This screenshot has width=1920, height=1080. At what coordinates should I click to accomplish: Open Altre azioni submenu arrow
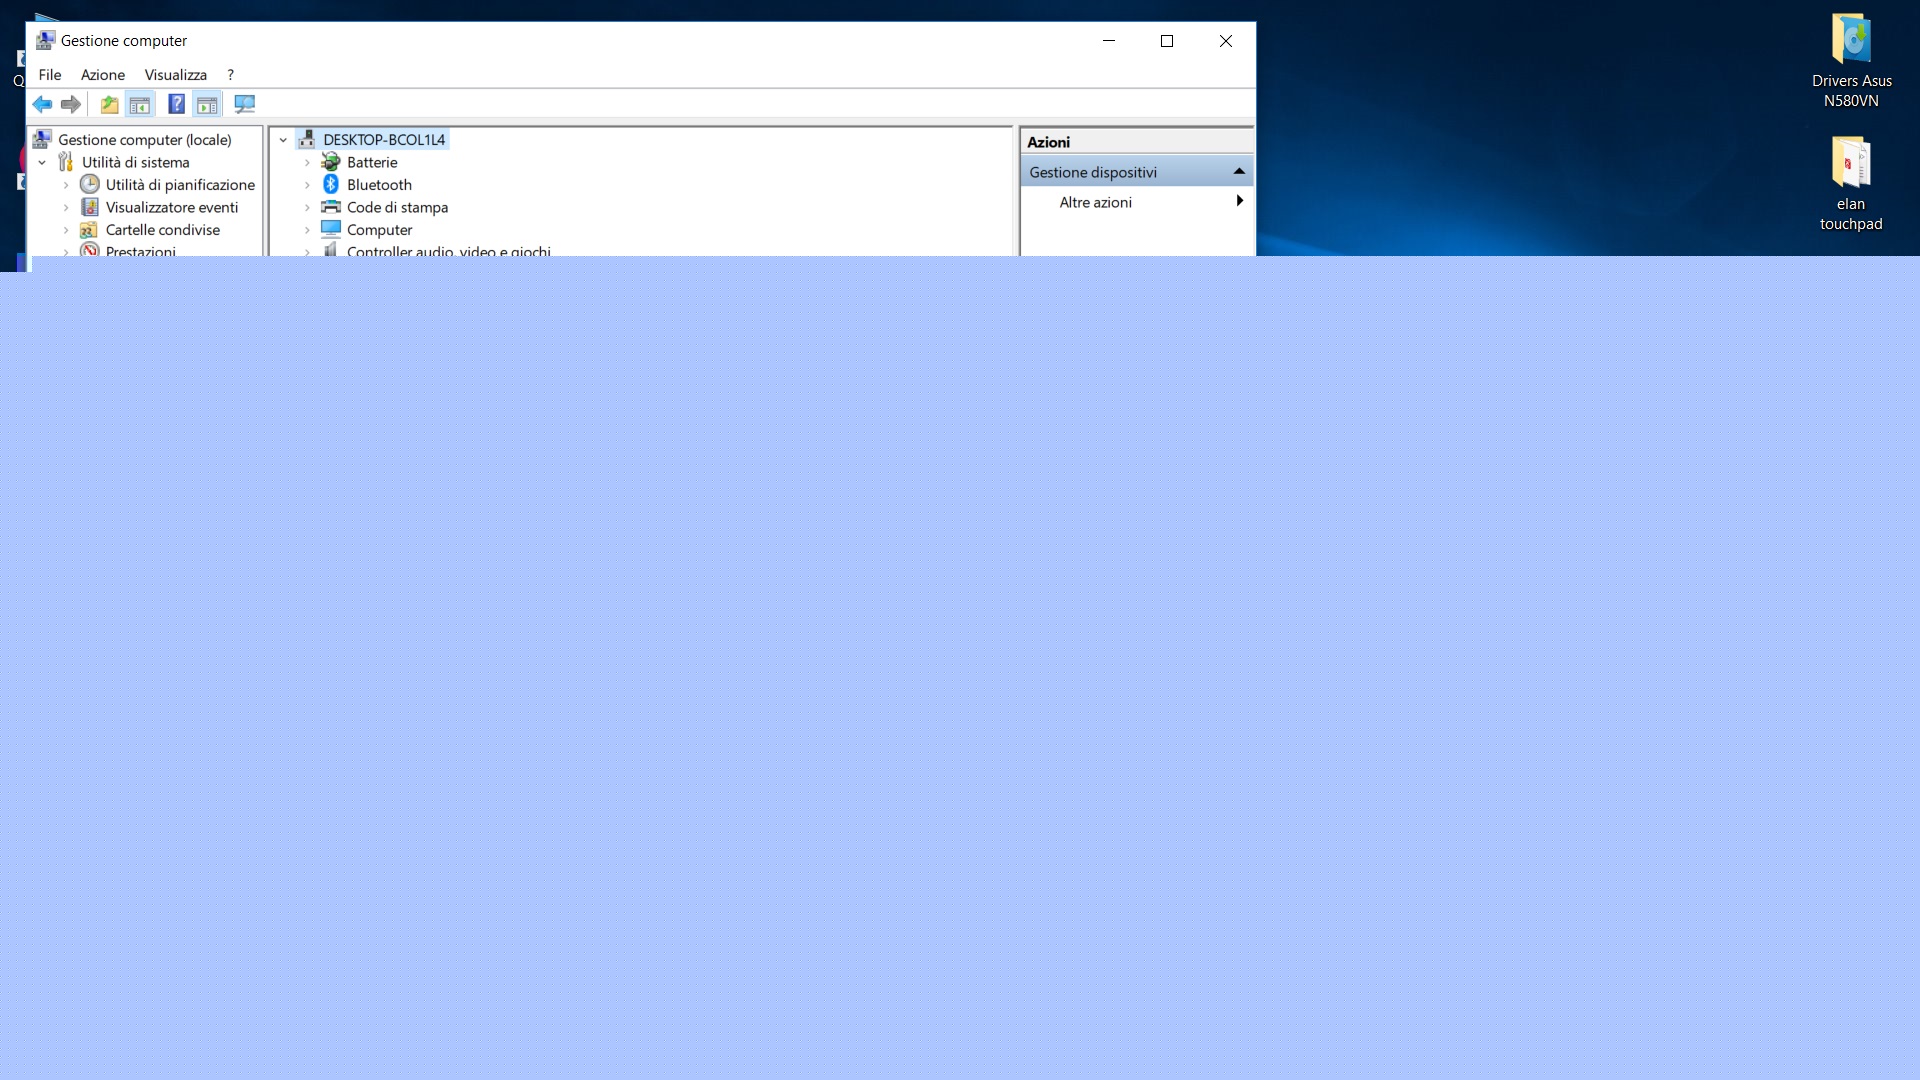click(x=1240, y=201)
